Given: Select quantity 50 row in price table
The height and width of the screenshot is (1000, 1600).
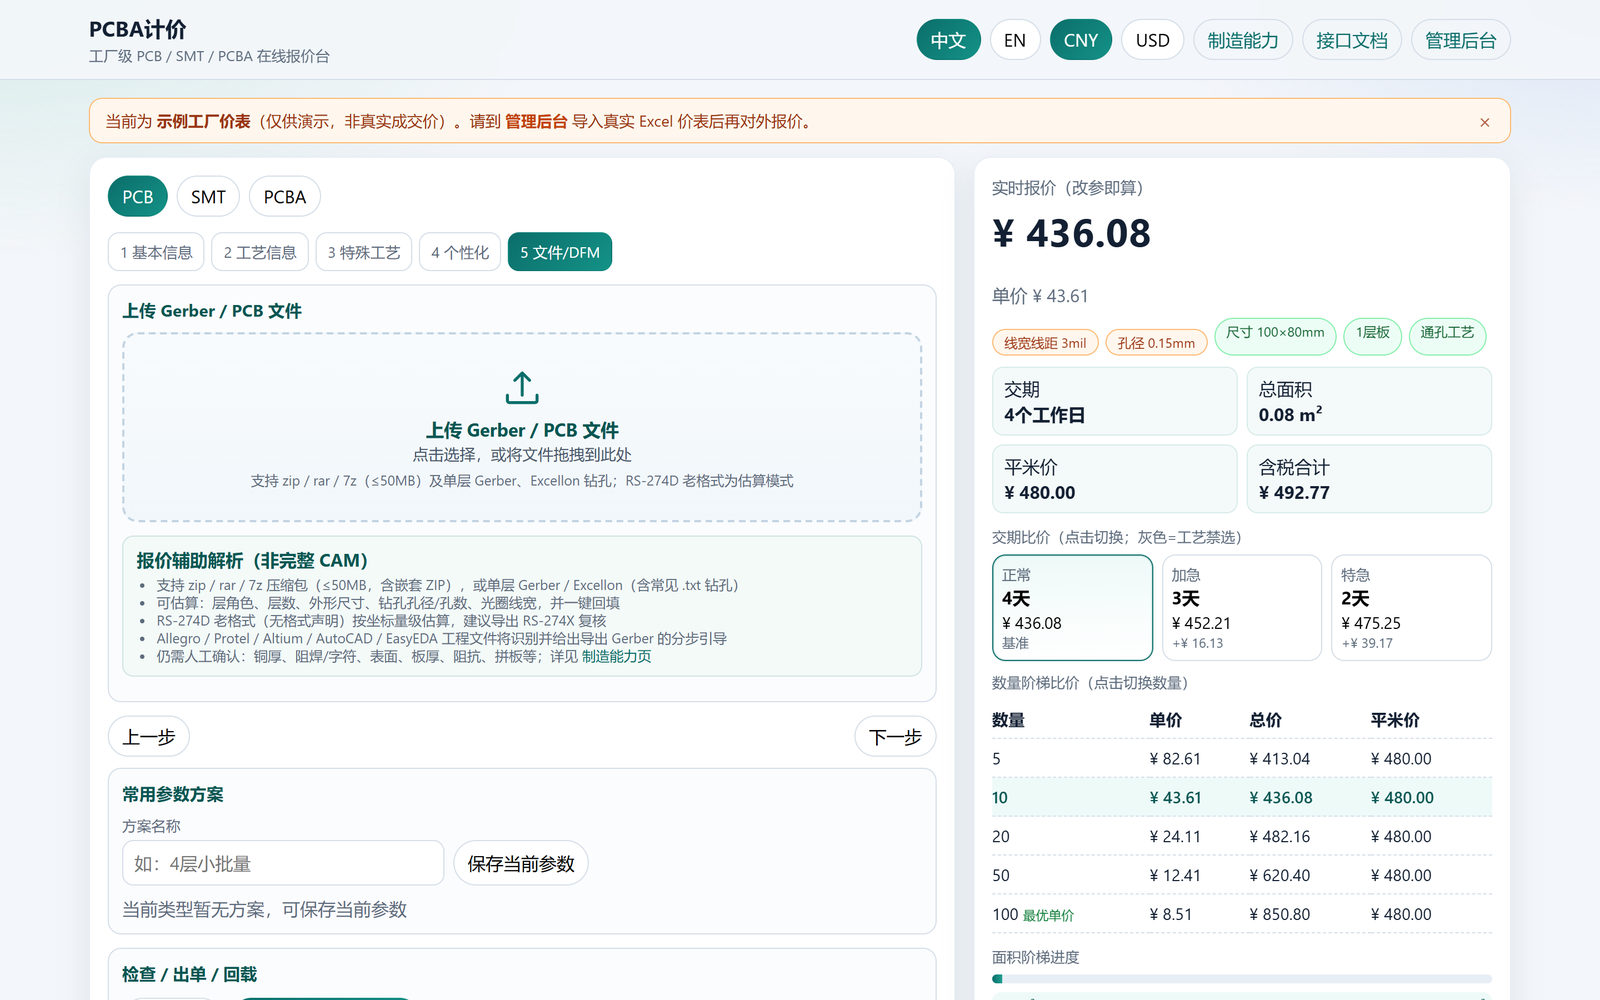Looking at the screenshot, I should [1242, 876].
